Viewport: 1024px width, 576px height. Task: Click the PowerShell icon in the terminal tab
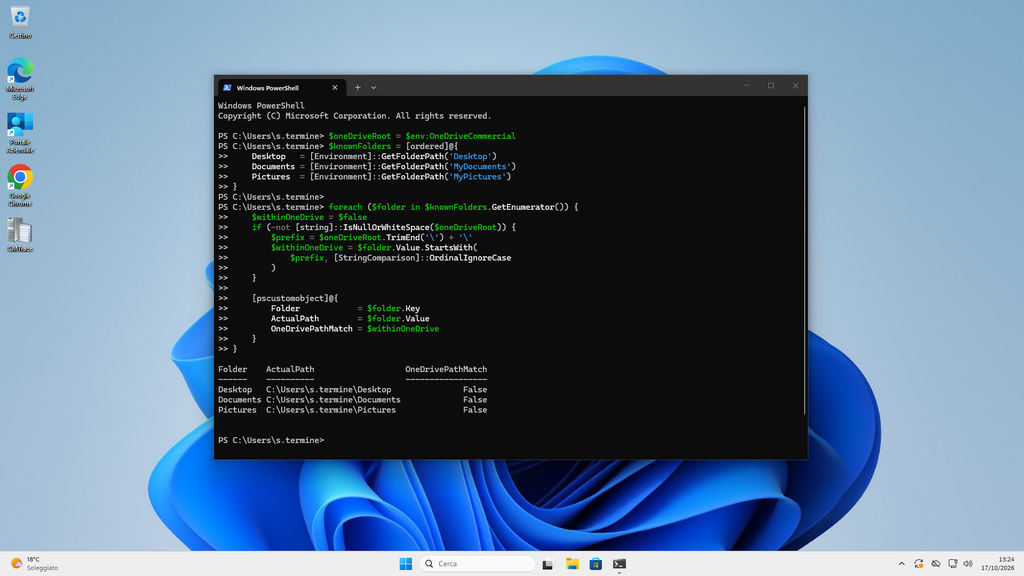point(227,88)
